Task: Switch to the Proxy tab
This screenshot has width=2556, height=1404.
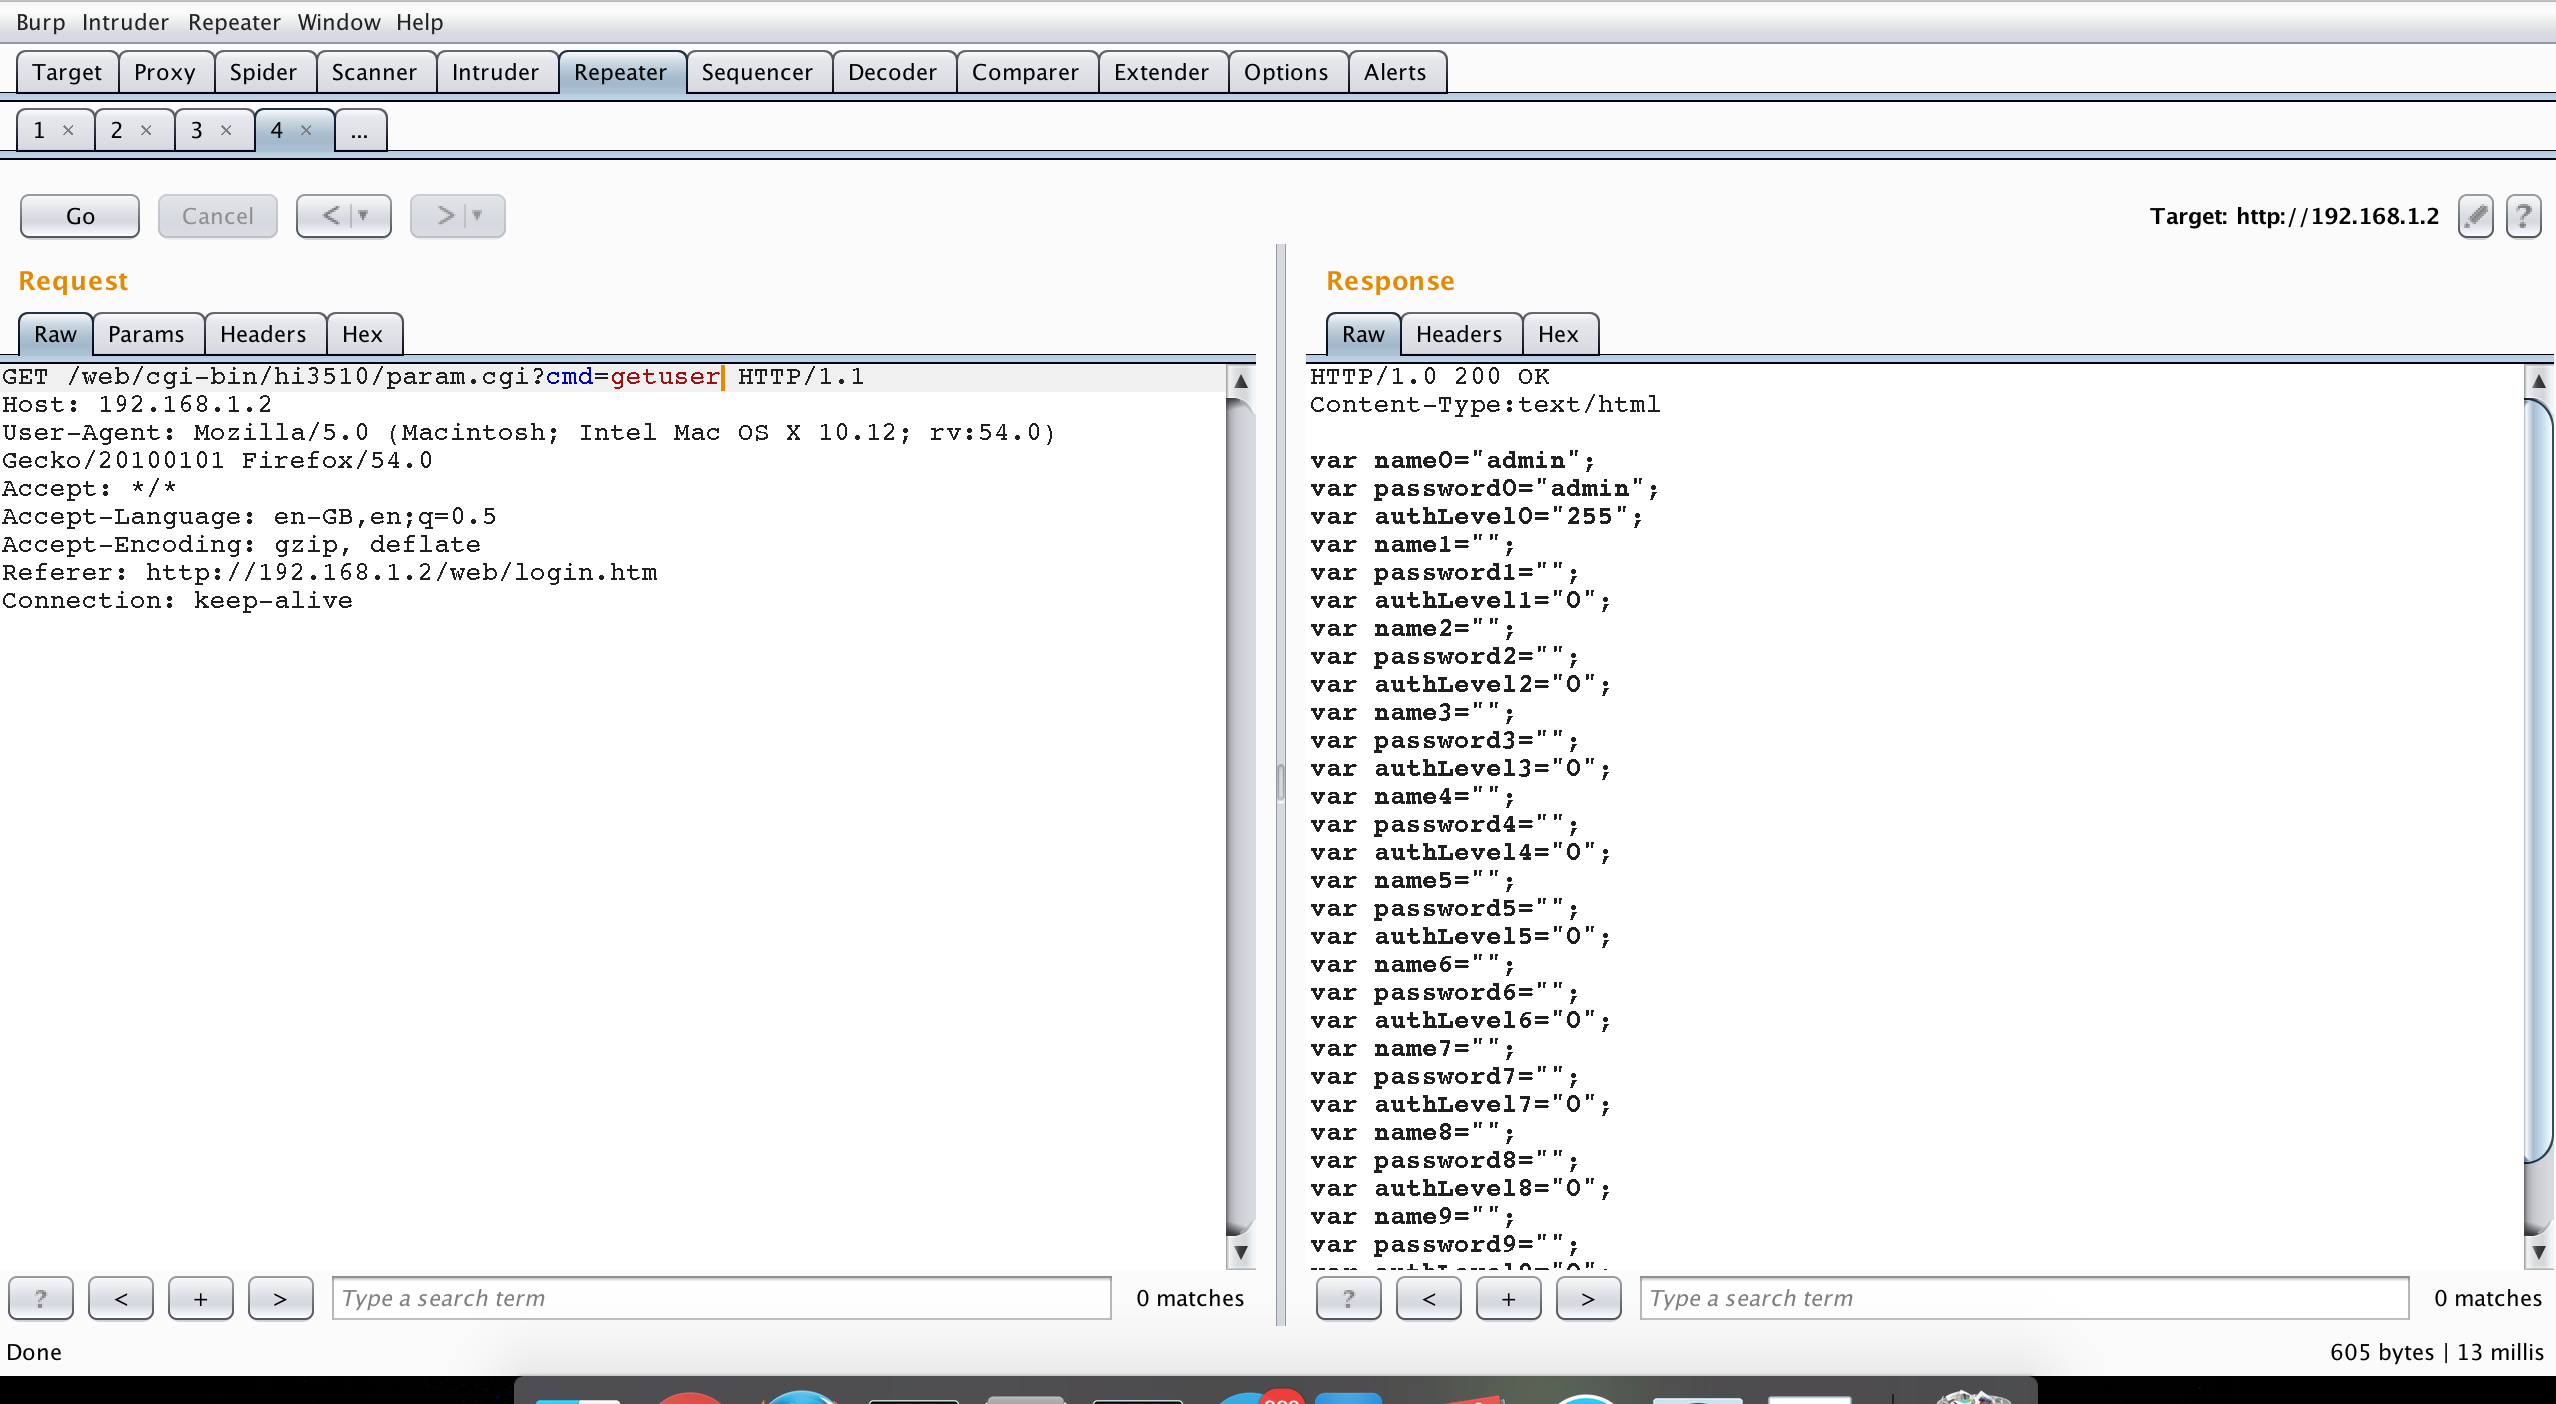Action: pos(165,72)
